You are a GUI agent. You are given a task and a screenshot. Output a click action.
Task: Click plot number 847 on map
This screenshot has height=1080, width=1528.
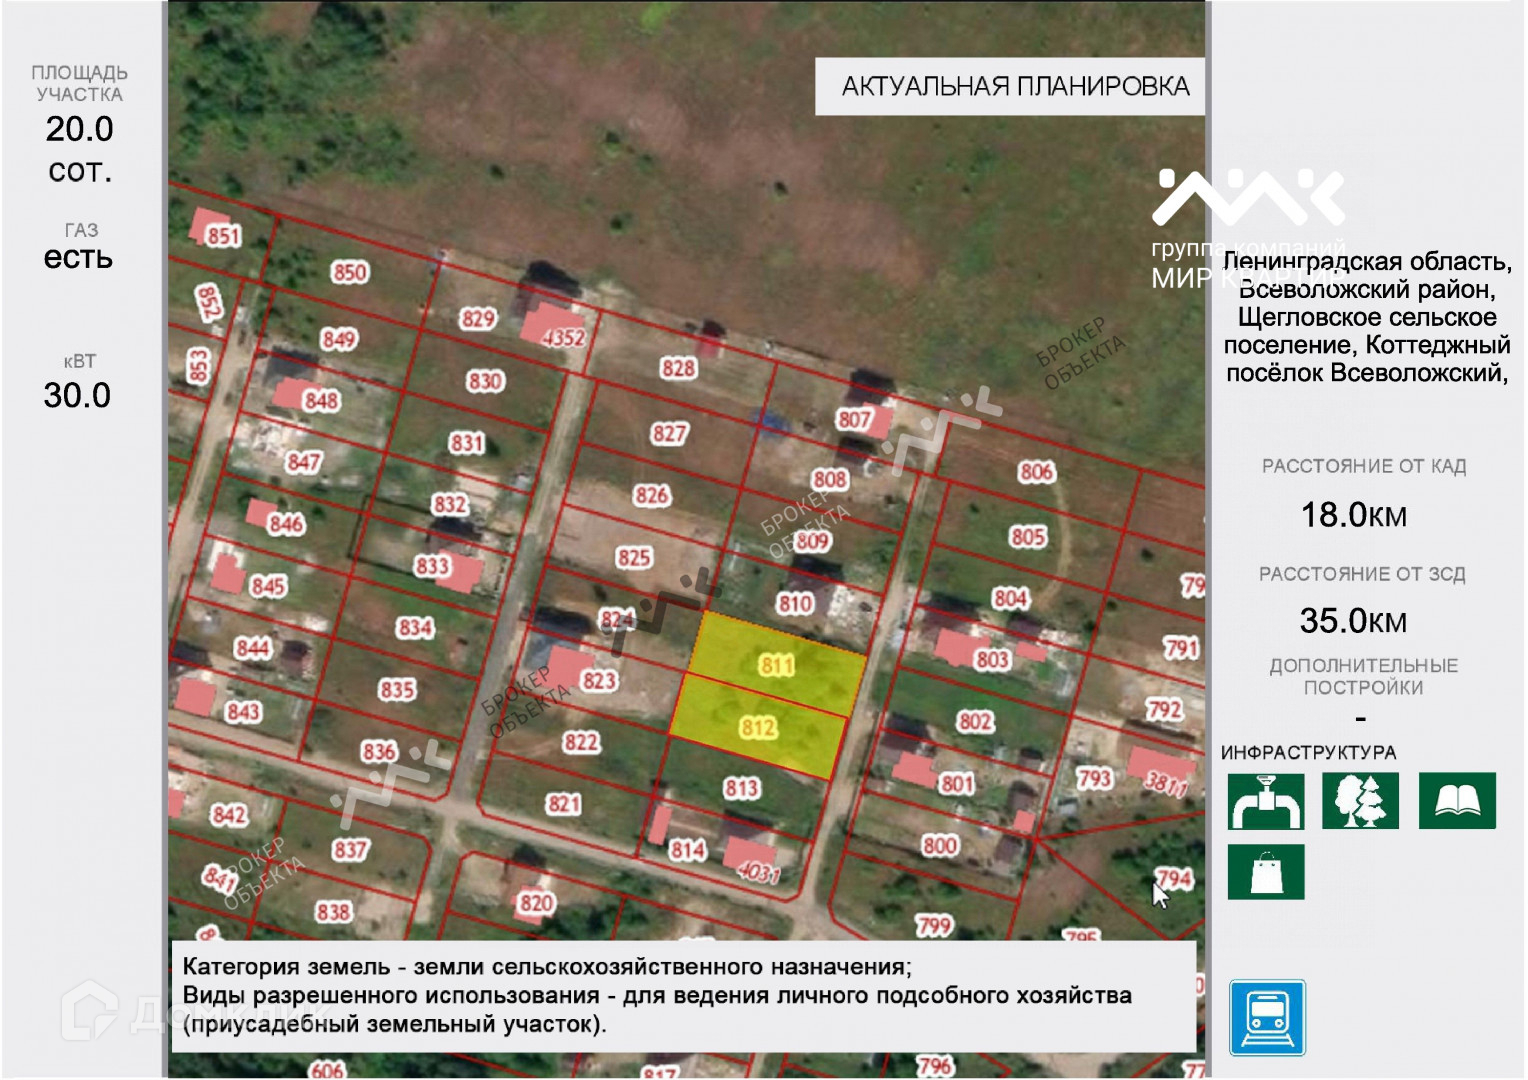pyautogui.click(x=303, y=462)
